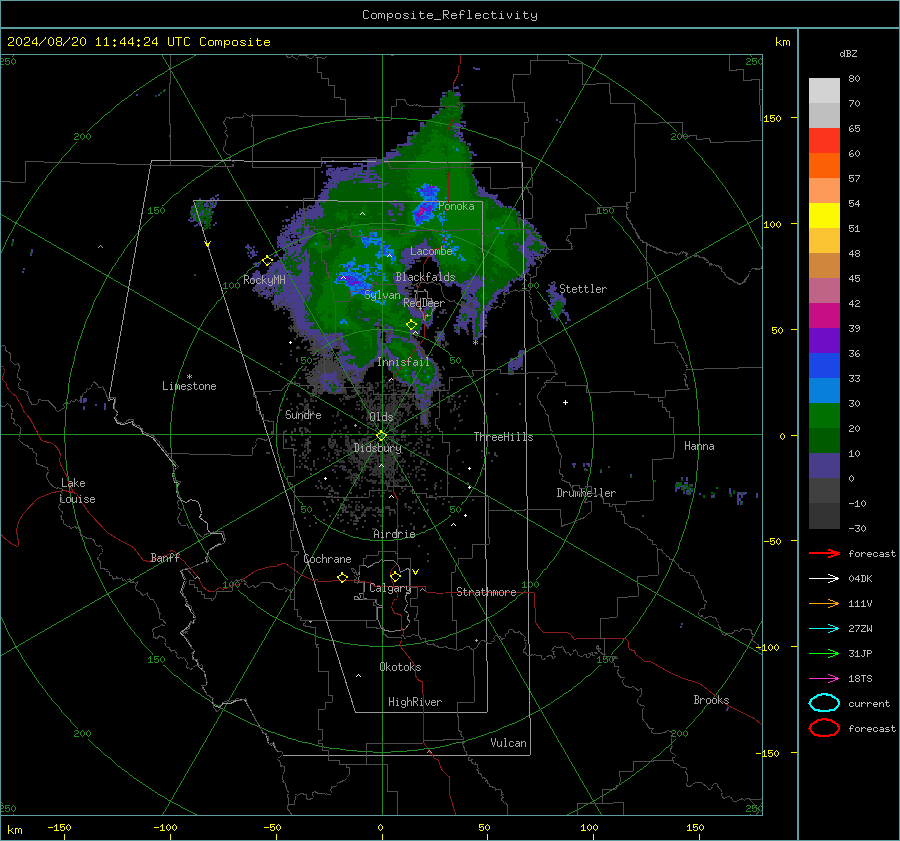Click the cyan current ellipse icon
900x841 pixels.
824,703
